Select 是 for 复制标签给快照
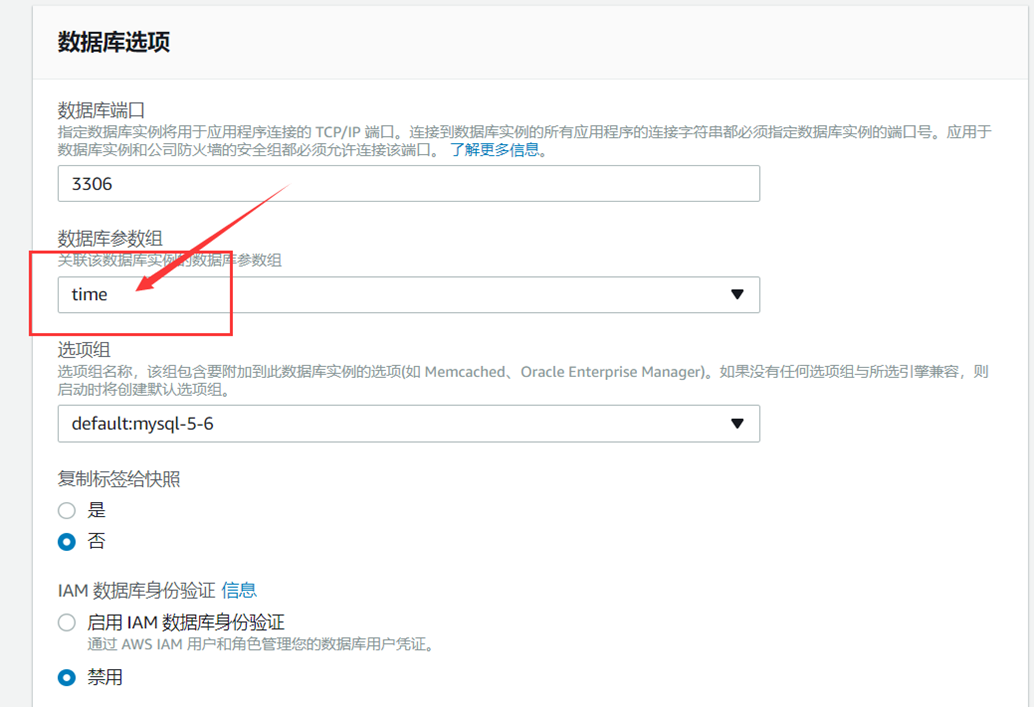The height and width of the screenshot is (707, 1034). tap(66, 510)
